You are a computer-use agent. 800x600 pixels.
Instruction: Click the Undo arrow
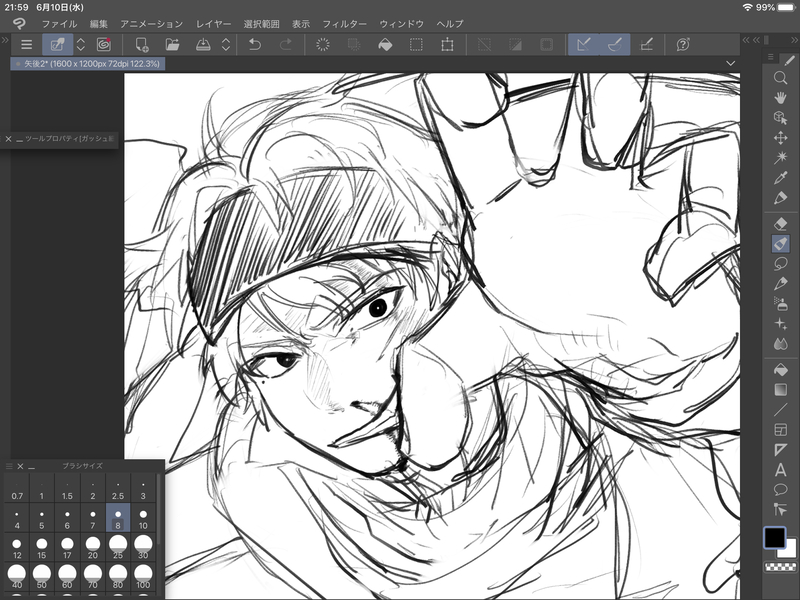point(255,45)
